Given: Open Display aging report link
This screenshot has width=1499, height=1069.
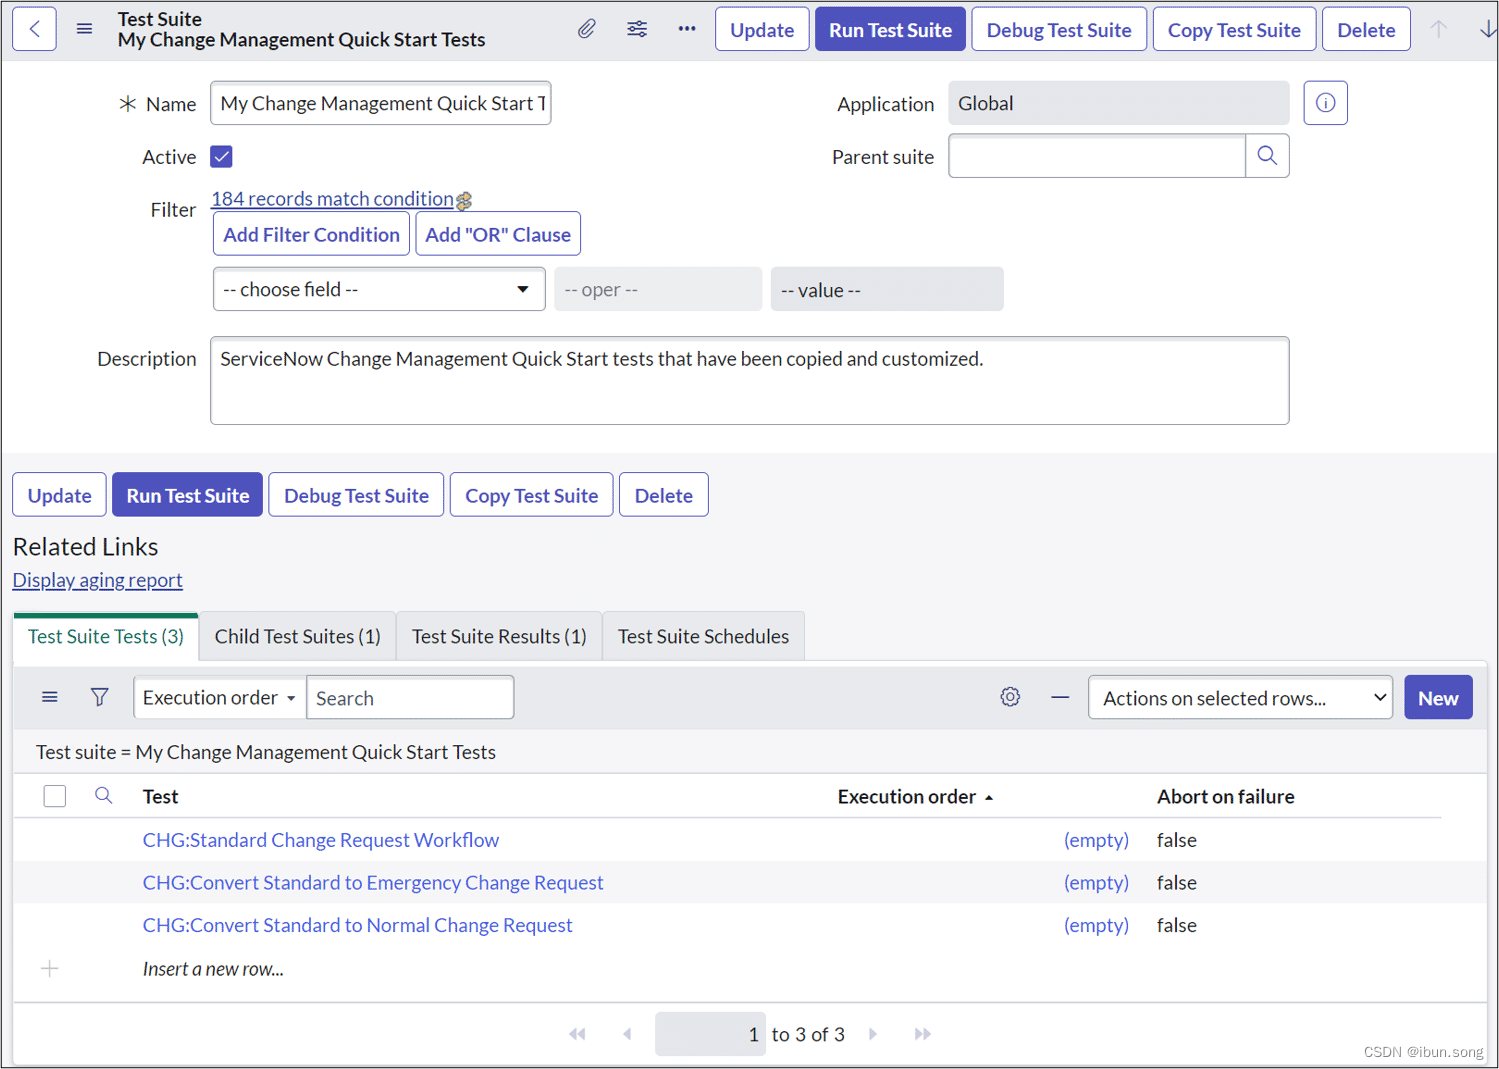Looking at the screenshot, I should 97,580.
